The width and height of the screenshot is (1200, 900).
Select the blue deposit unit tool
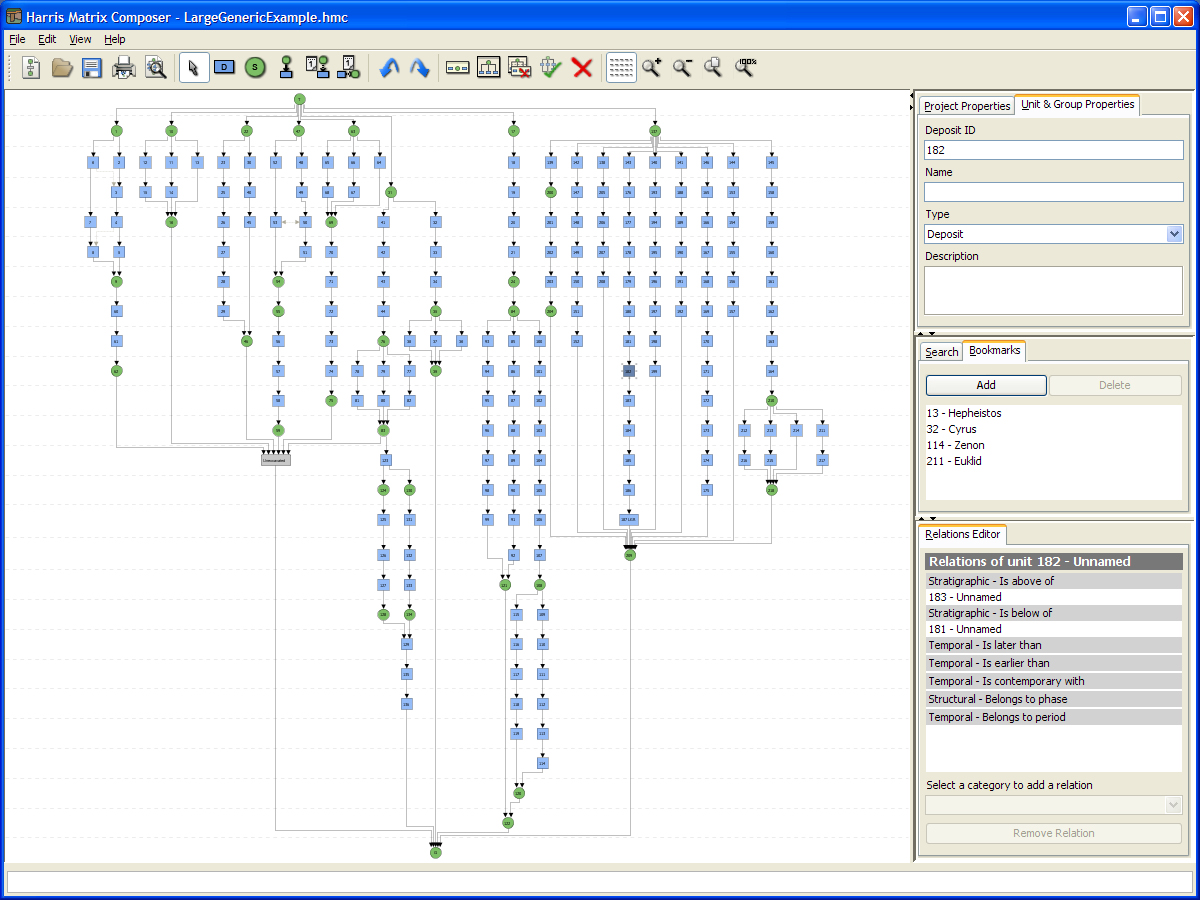pos(225,68)
